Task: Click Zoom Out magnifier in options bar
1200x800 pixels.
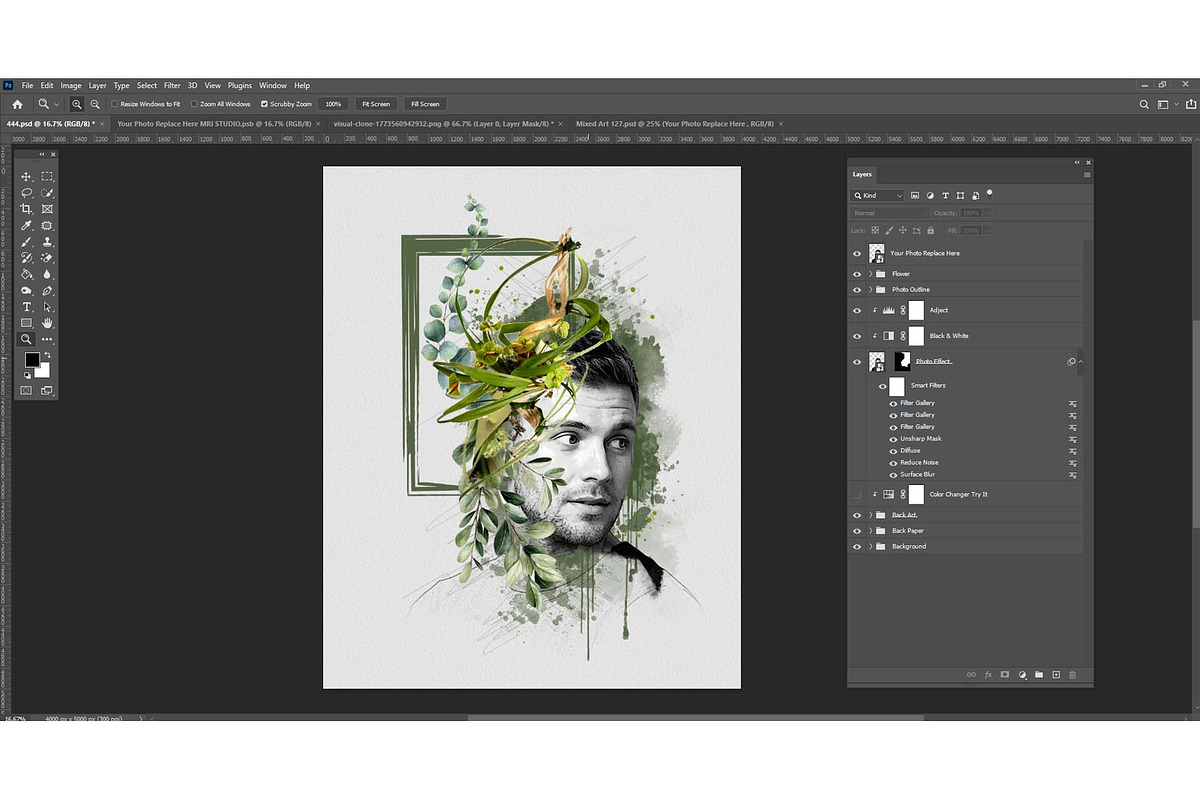Action: [x=95, y=104]
